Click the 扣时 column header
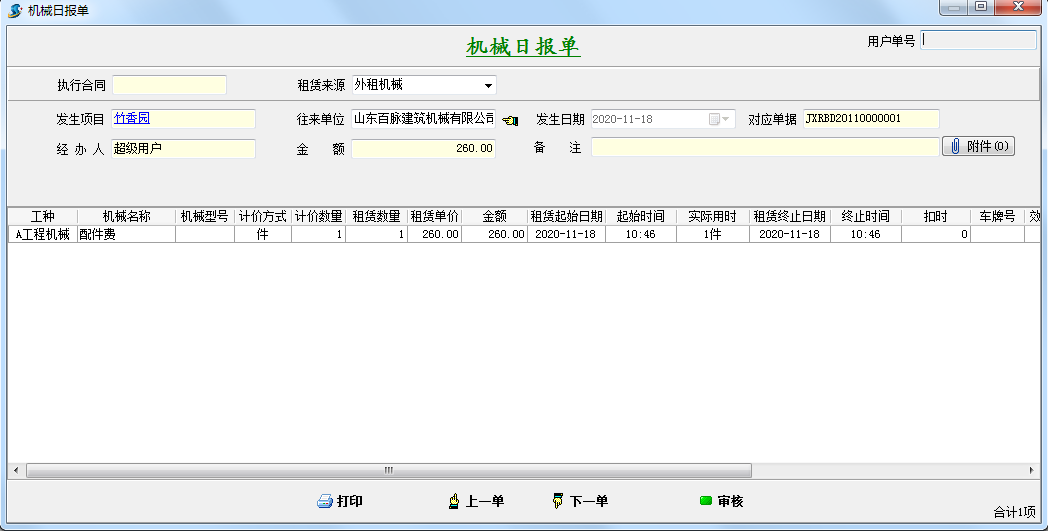 (936, 216)
